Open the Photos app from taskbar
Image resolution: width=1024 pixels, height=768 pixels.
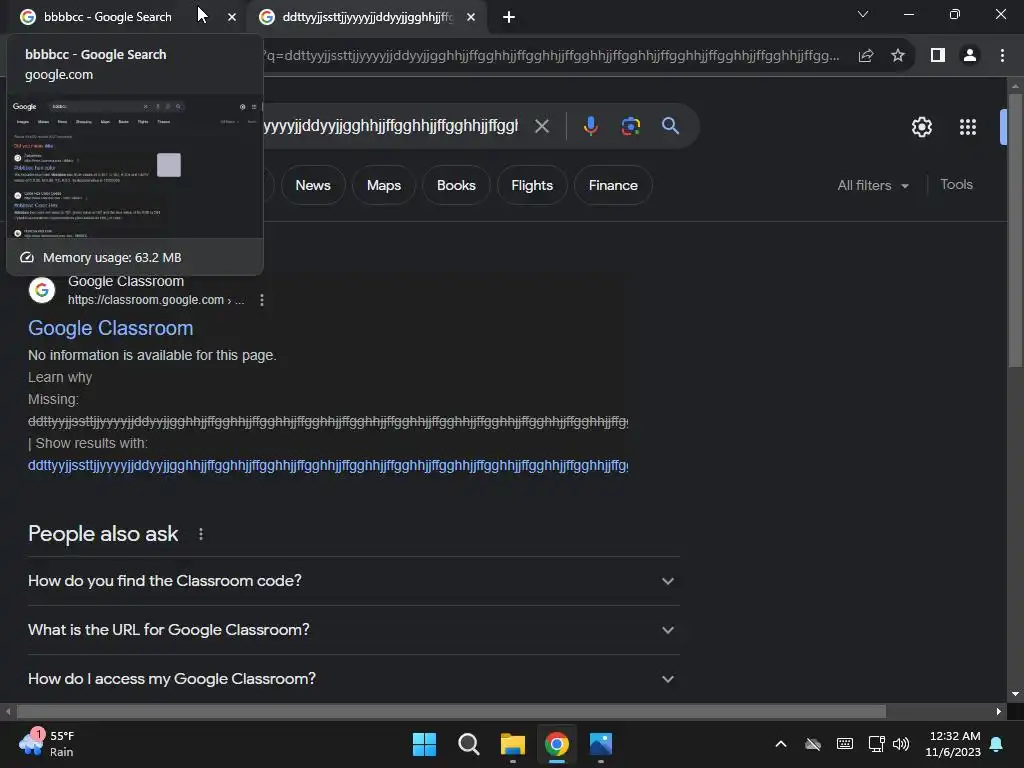[601, 744]
